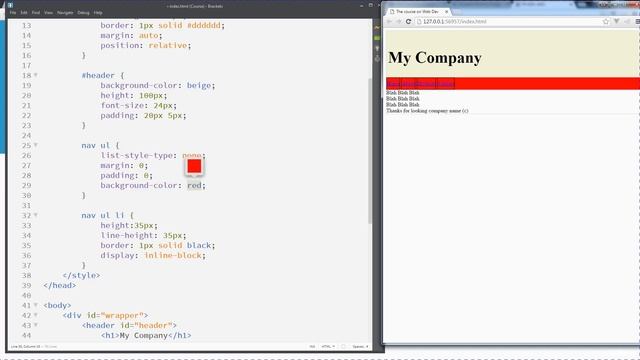Click the Brackets app icon in title bar
Screen dimensions: 640x360
pos(10,5)
